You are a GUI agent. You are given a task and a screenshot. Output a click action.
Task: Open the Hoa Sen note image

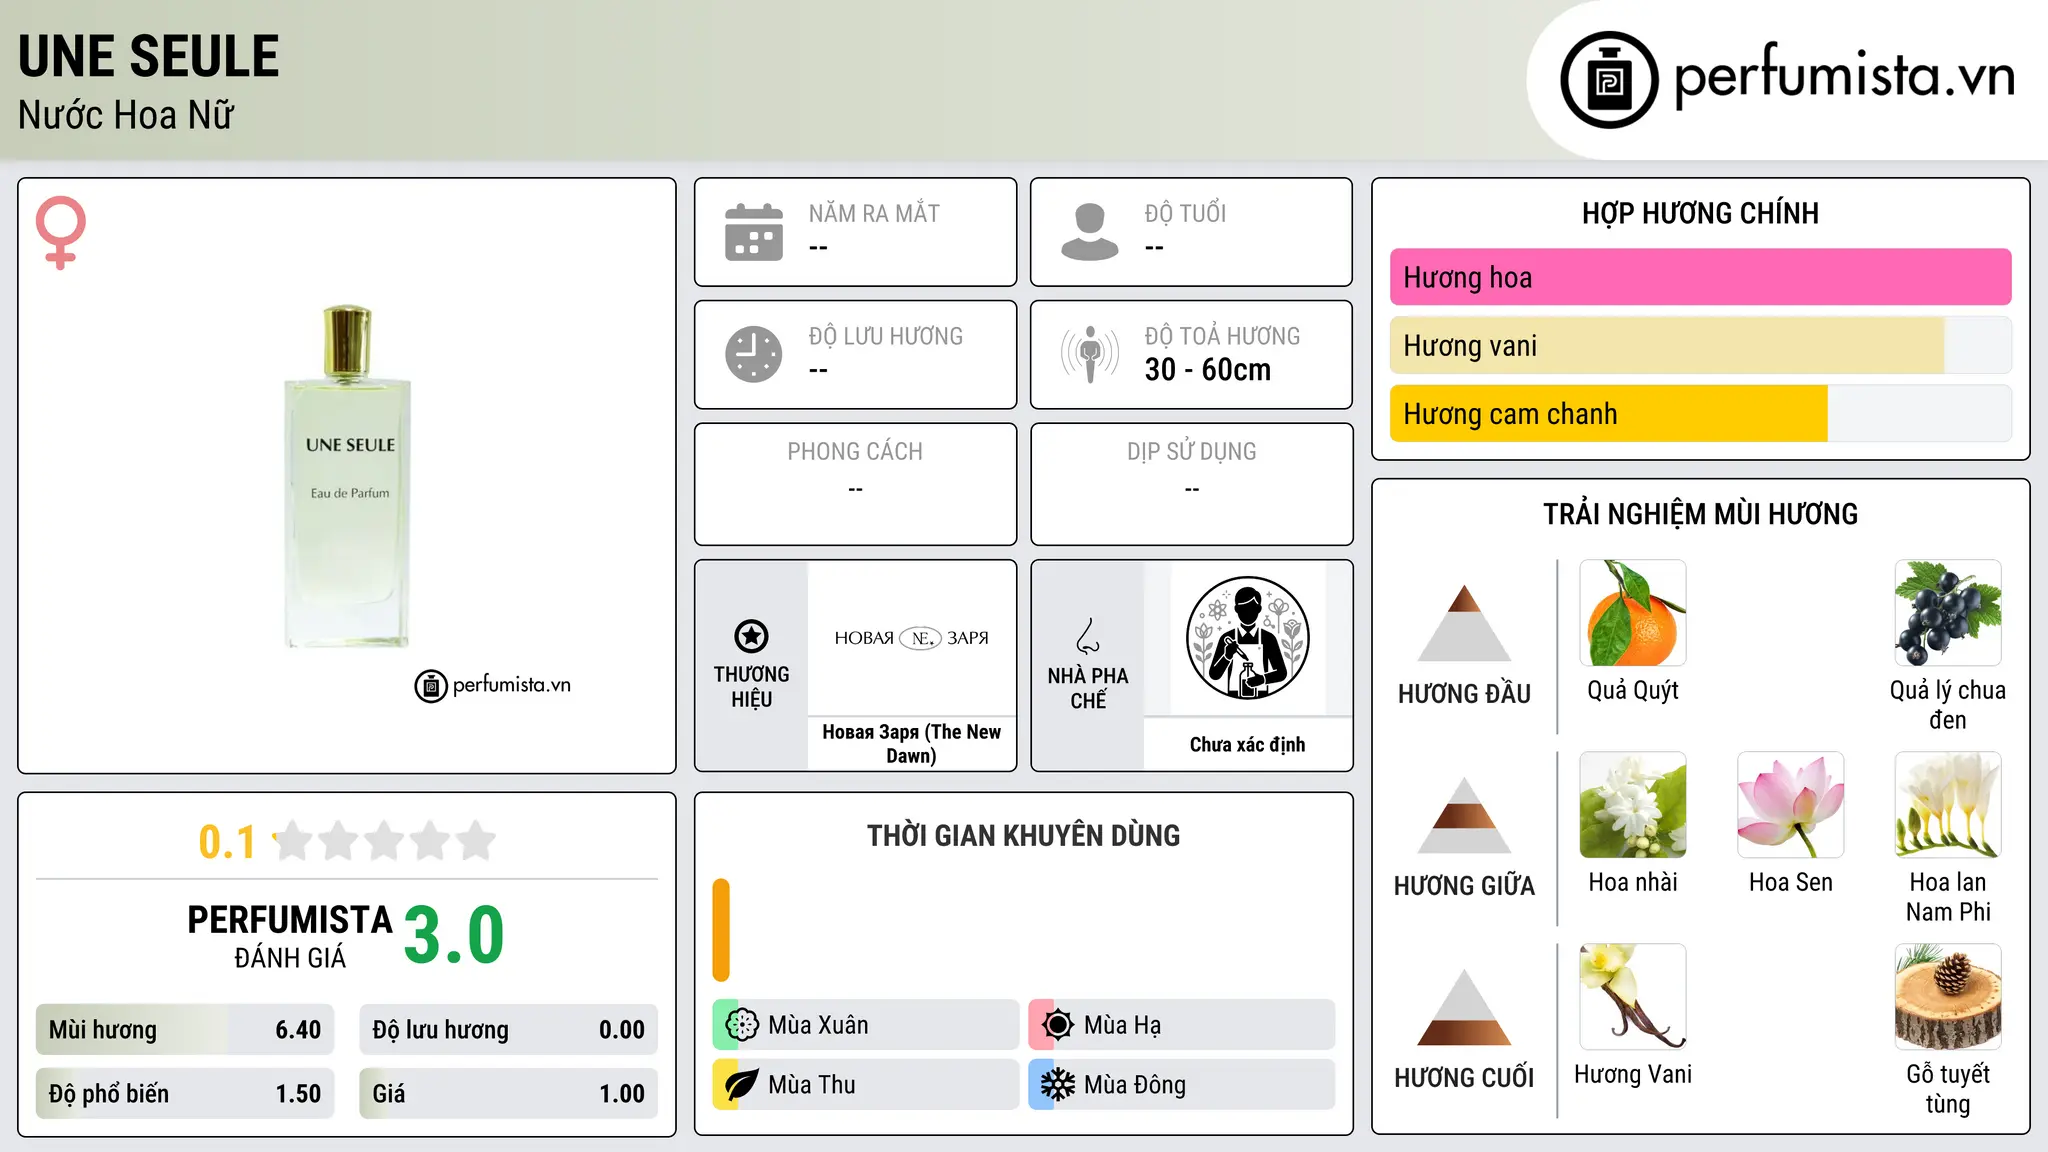pyautogui.click(x=1791, y=805)
